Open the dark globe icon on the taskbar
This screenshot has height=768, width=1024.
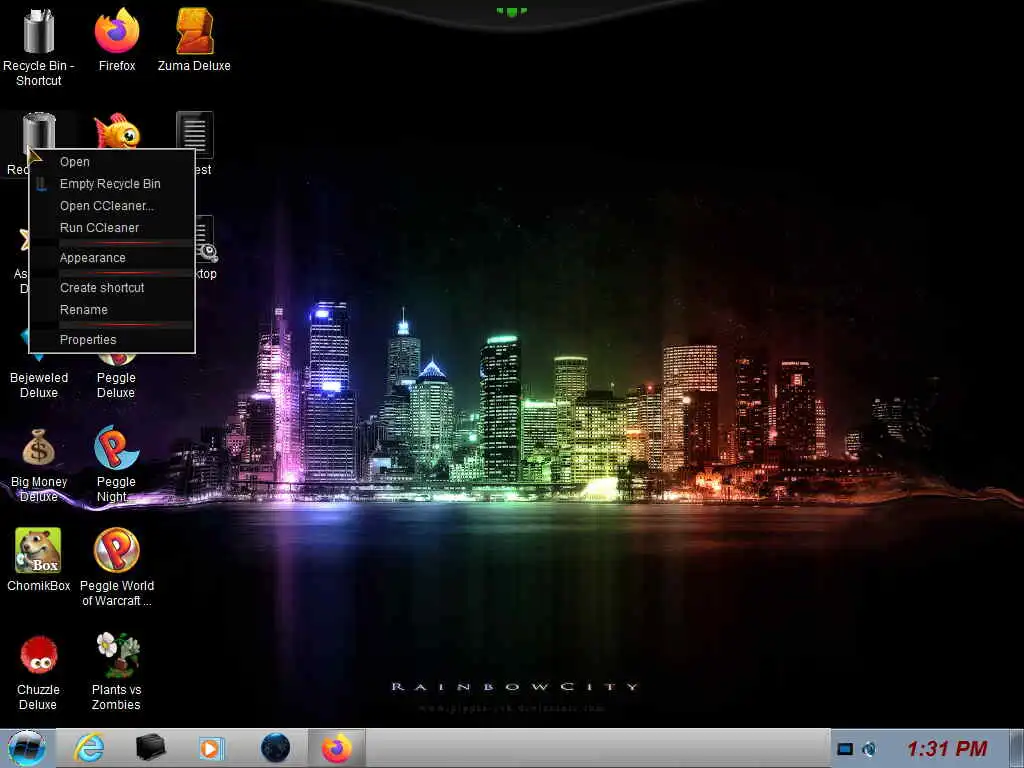276,748
